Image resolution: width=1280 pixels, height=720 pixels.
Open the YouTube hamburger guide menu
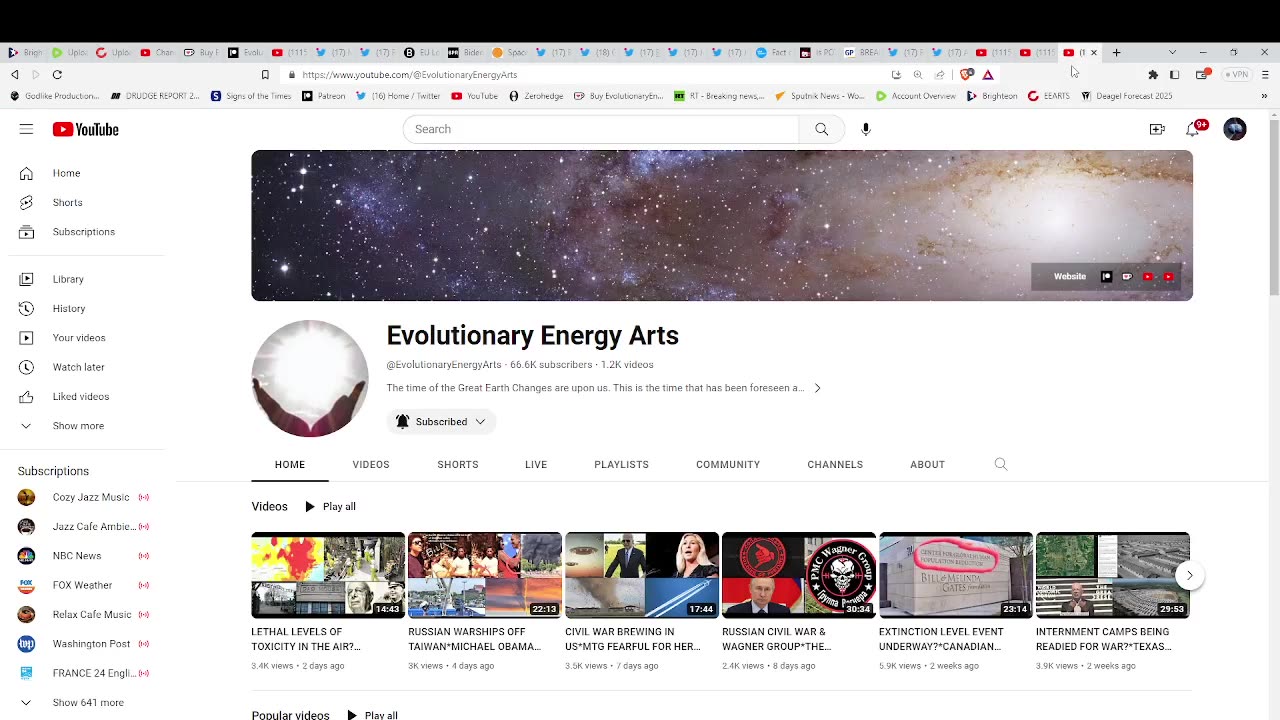[x=26, y=129]
